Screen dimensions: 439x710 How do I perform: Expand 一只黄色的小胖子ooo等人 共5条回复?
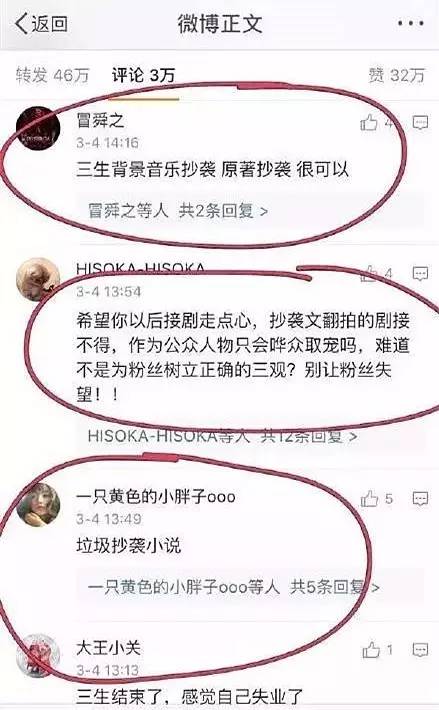click(234, 587)
